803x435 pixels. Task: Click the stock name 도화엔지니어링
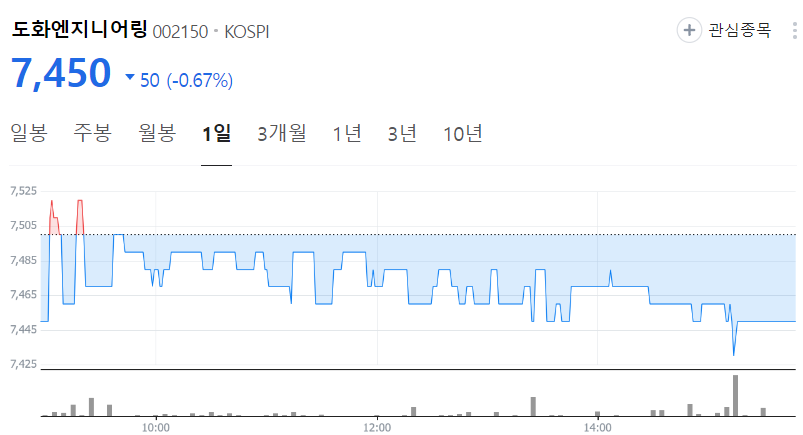point(79,29)
